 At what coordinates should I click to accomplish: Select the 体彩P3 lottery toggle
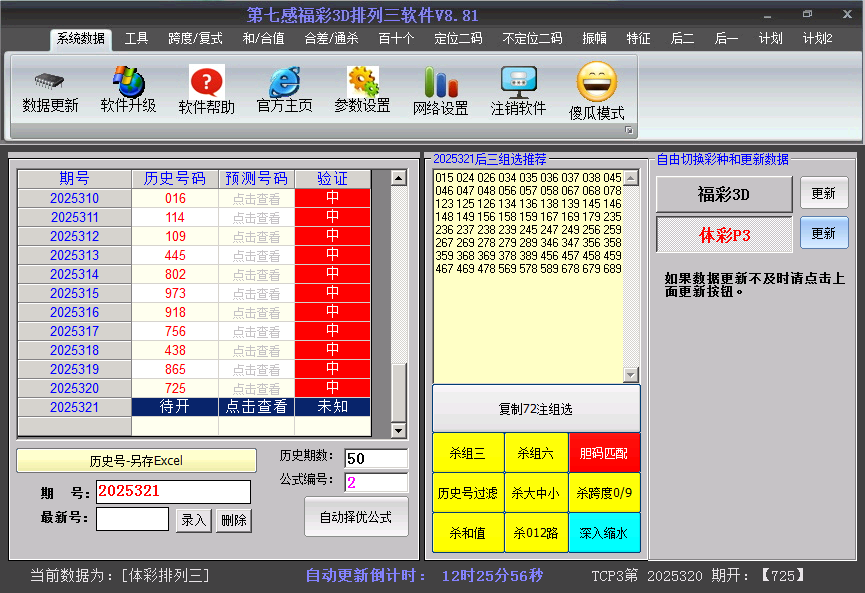[724, 236]
